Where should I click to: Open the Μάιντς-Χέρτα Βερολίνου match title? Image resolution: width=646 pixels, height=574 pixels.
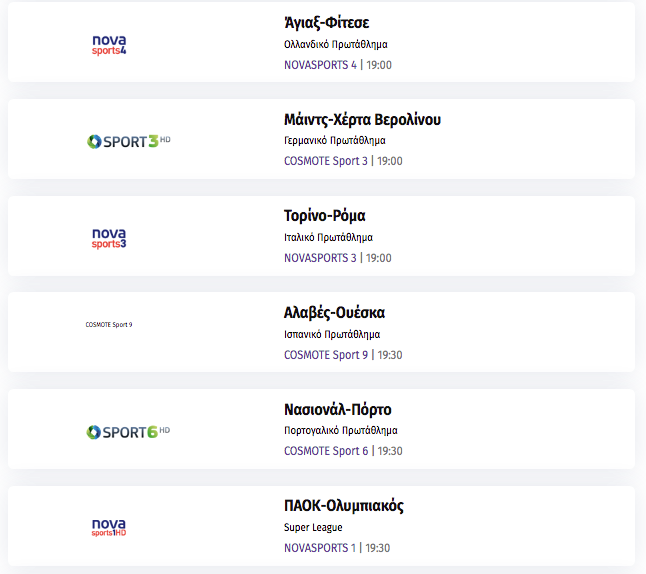tap(362, 119)
